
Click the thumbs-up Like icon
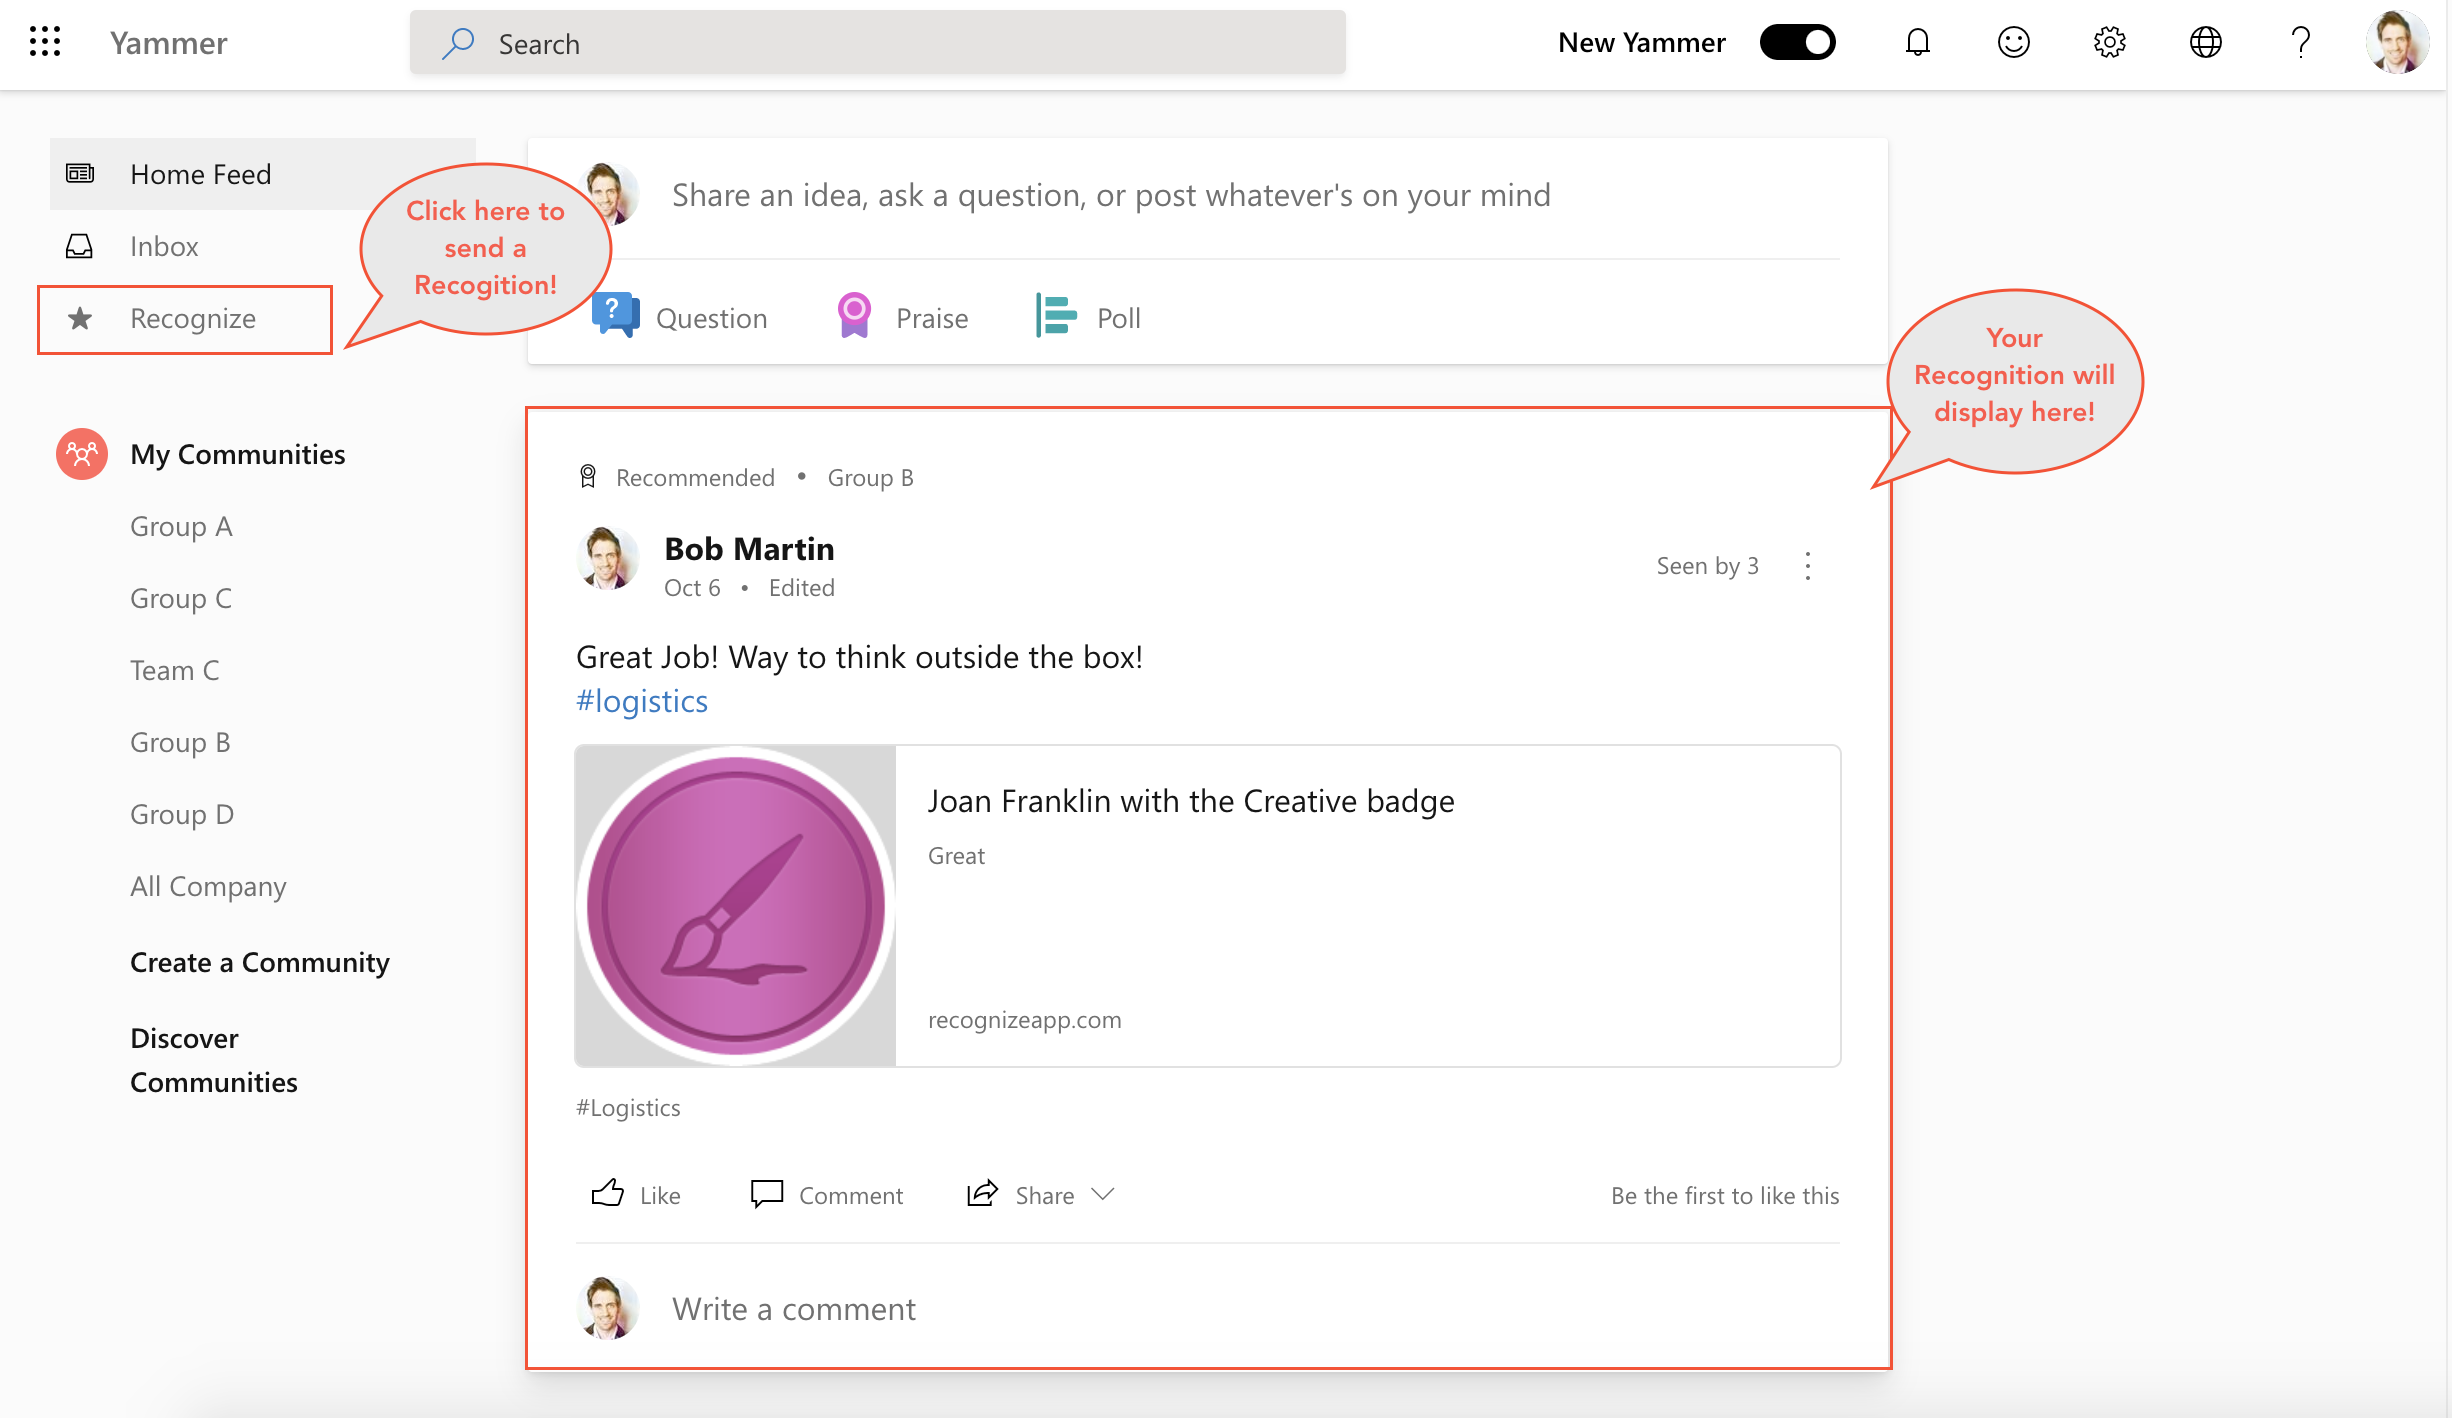pos(608,1194)
